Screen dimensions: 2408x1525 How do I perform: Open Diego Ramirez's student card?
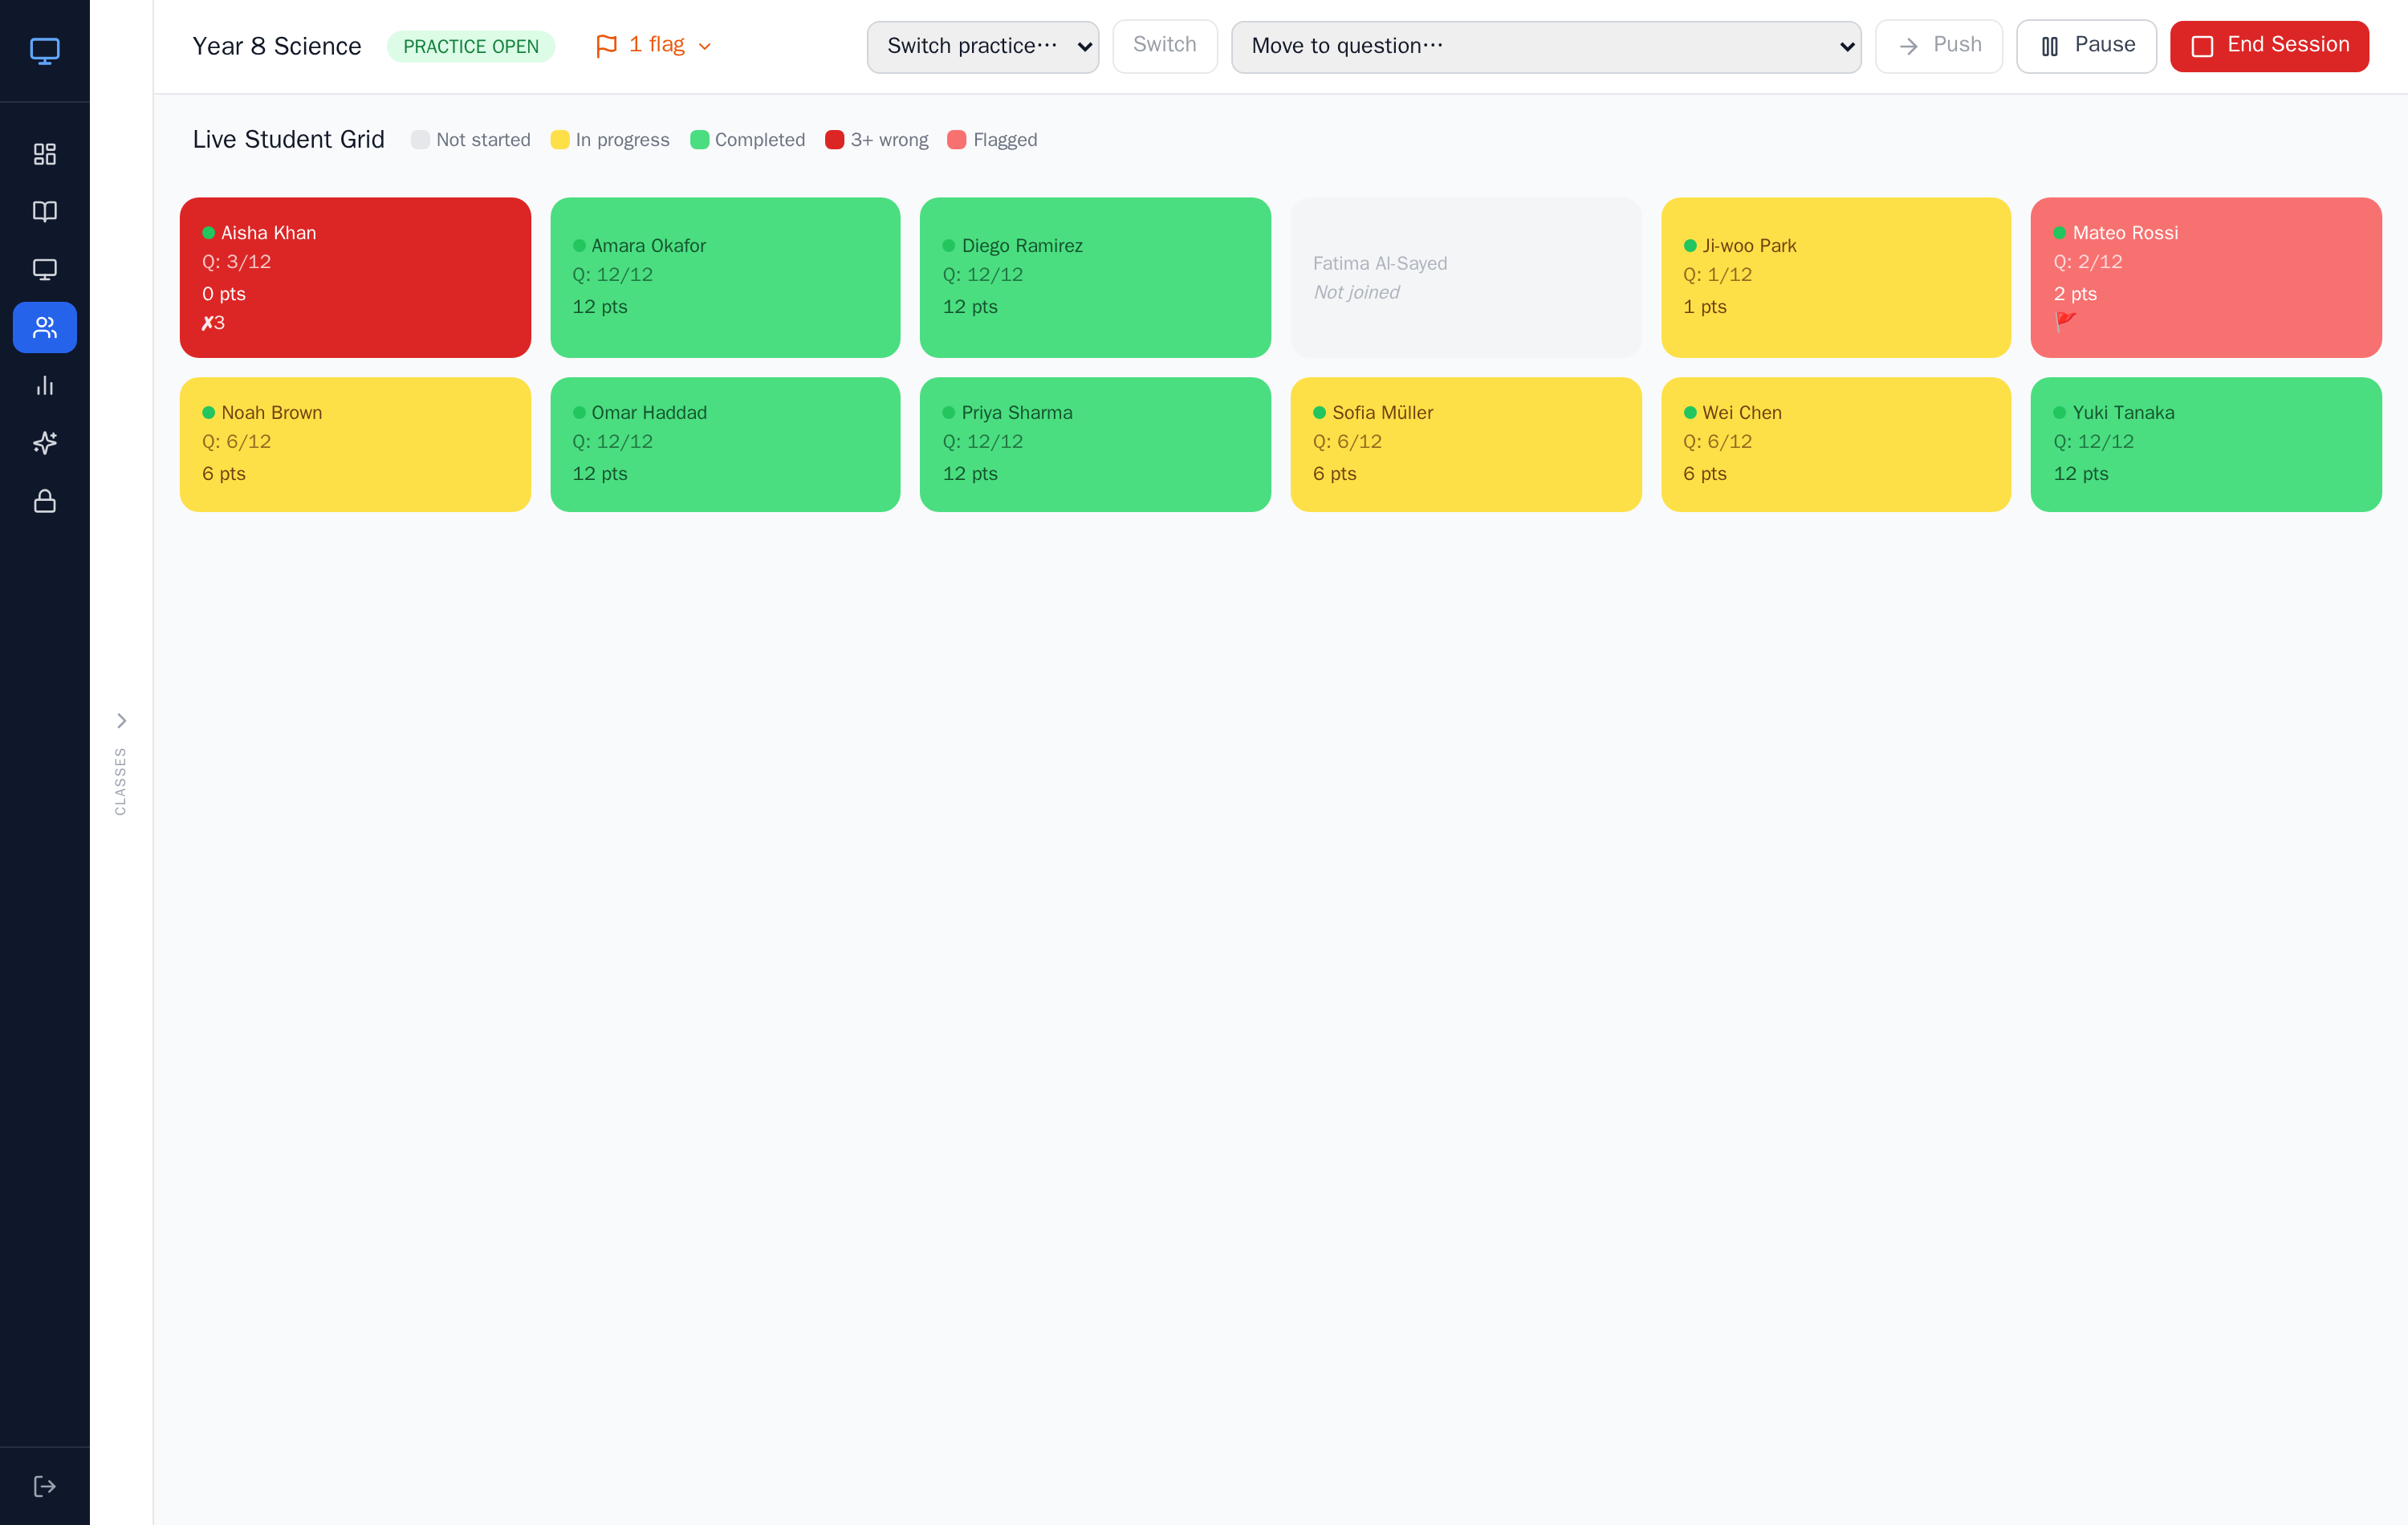click(x=1095, y=277)
